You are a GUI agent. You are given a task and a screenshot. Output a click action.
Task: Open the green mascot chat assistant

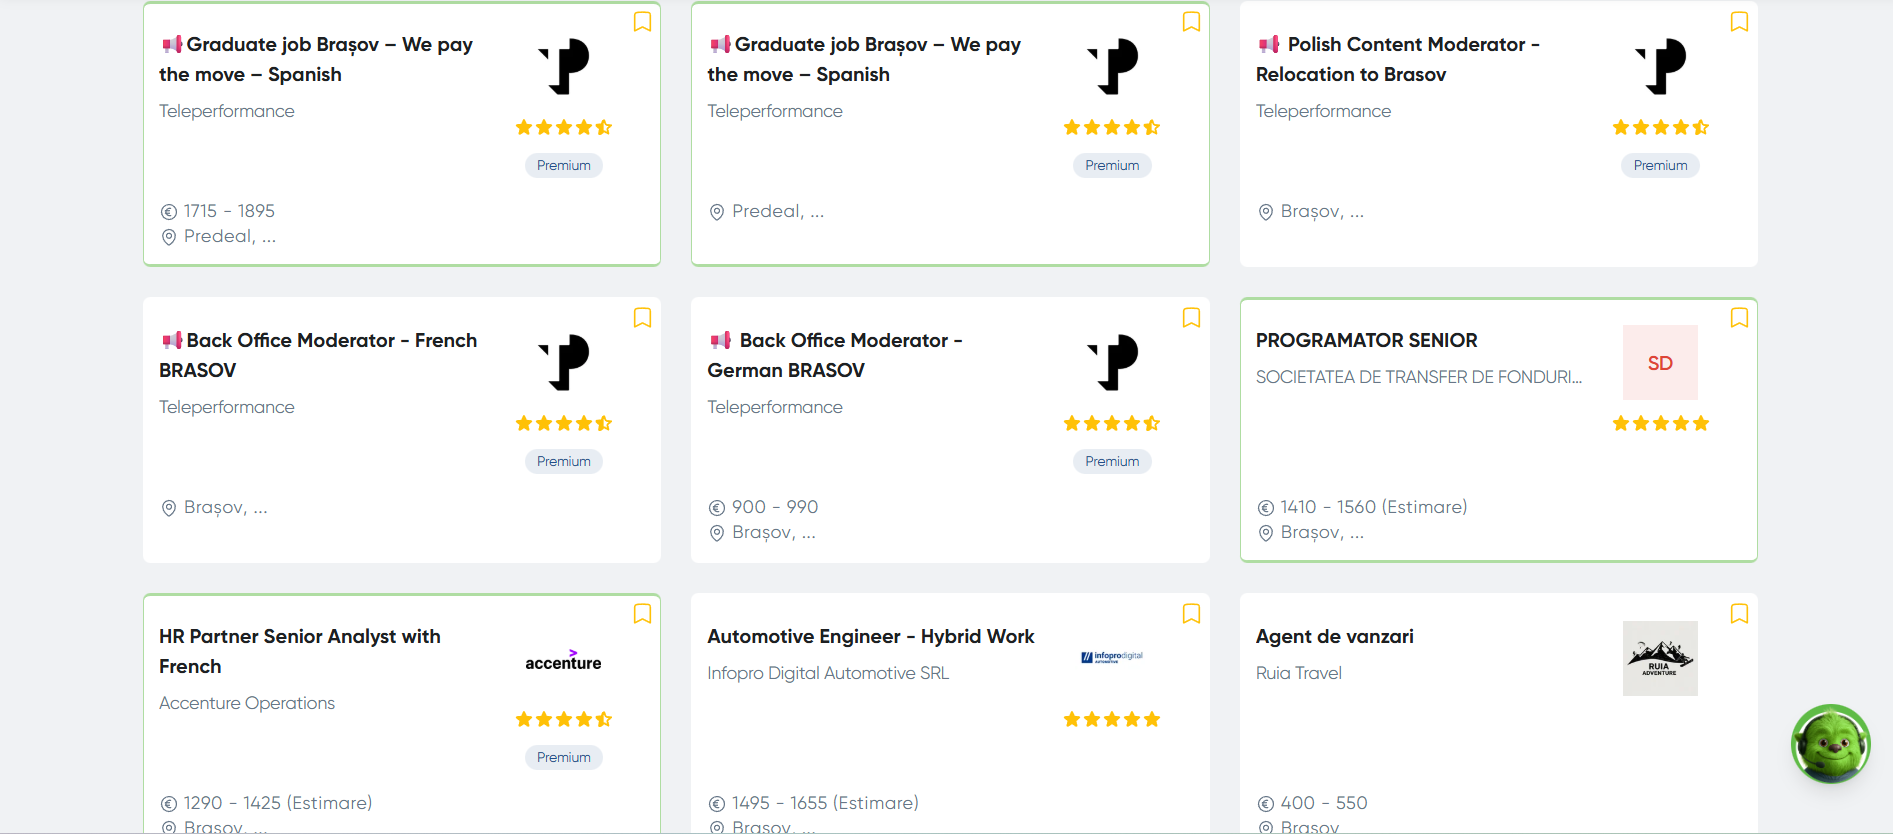tap(1831, 744)
